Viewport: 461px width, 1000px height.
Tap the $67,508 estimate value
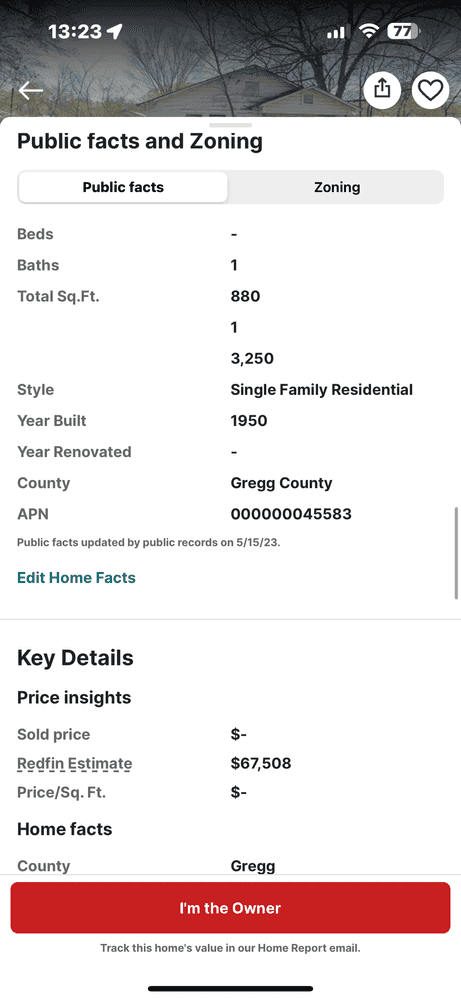click(x=261, y=763)
